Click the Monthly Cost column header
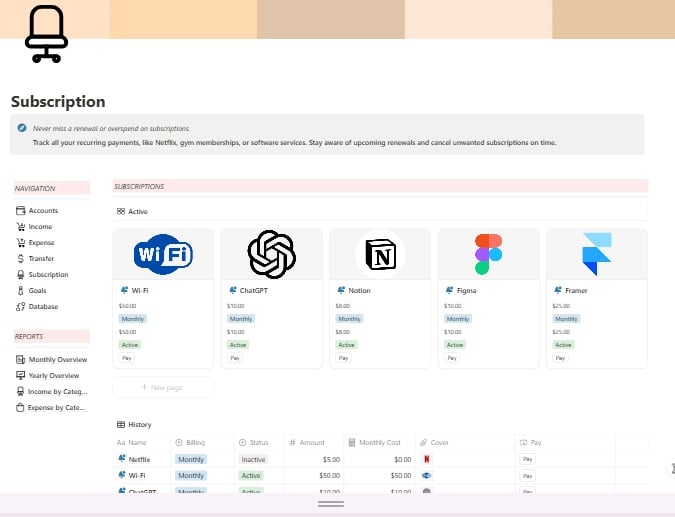This screenshot has height=517, width=675. click(x=375, y=443)
